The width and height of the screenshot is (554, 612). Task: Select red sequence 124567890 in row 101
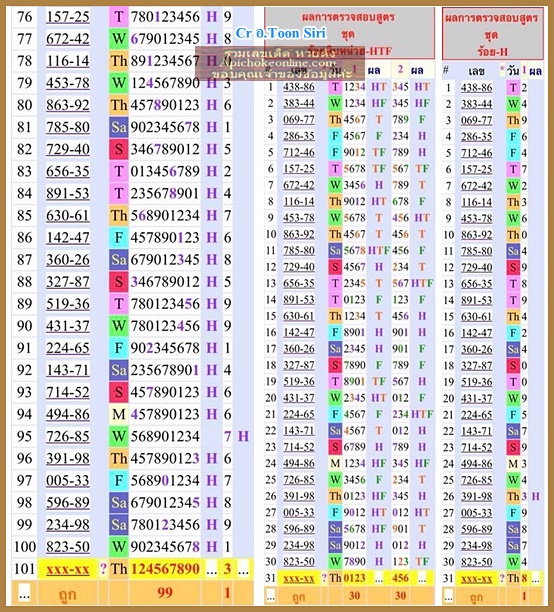pyautogui.click(x=165, y=569)
